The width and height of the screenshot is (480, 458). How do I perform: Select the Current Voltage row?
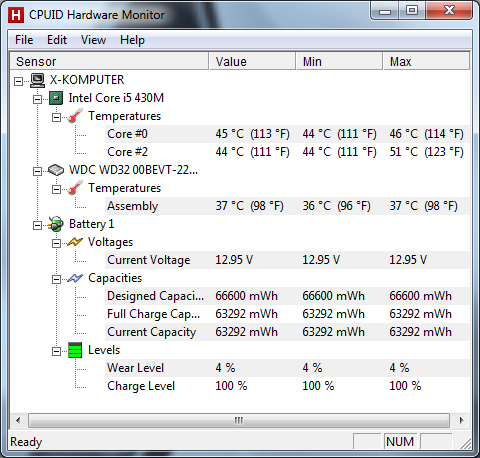tap(287, 260)
